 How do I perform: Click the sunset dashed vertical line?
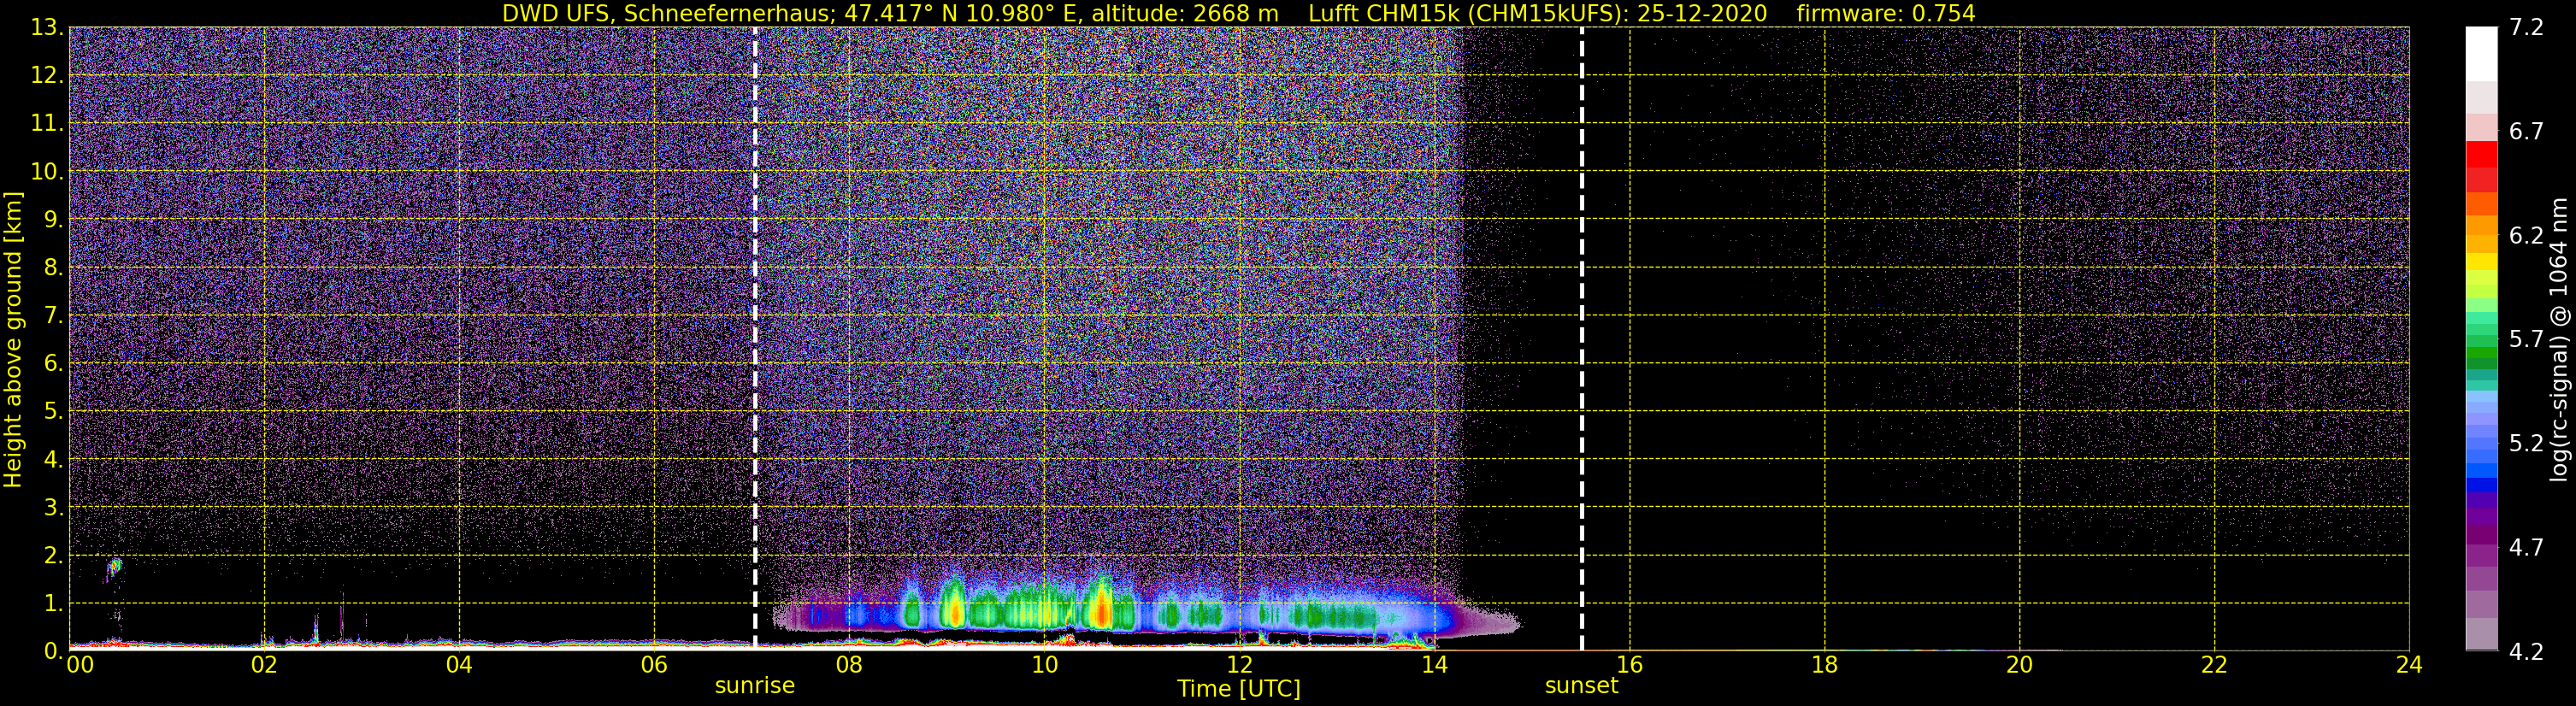pyautogui.click(x=1582, y=338)
